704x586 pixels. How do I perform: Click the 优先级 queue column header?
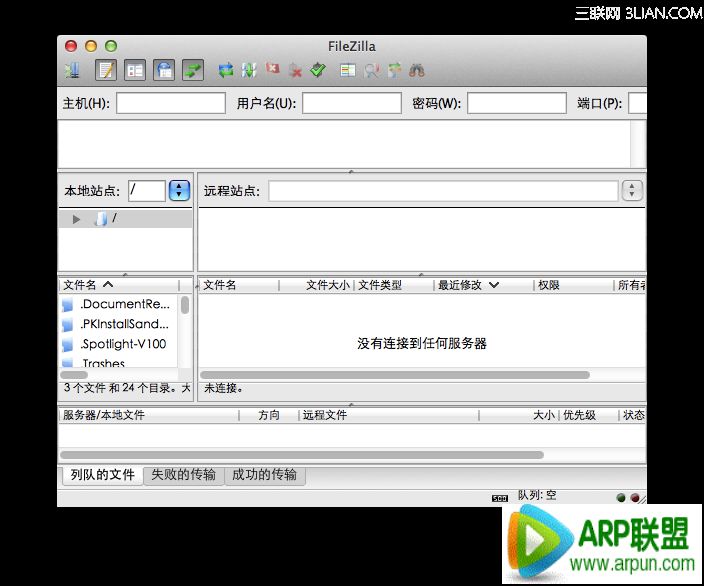[589, 415]
